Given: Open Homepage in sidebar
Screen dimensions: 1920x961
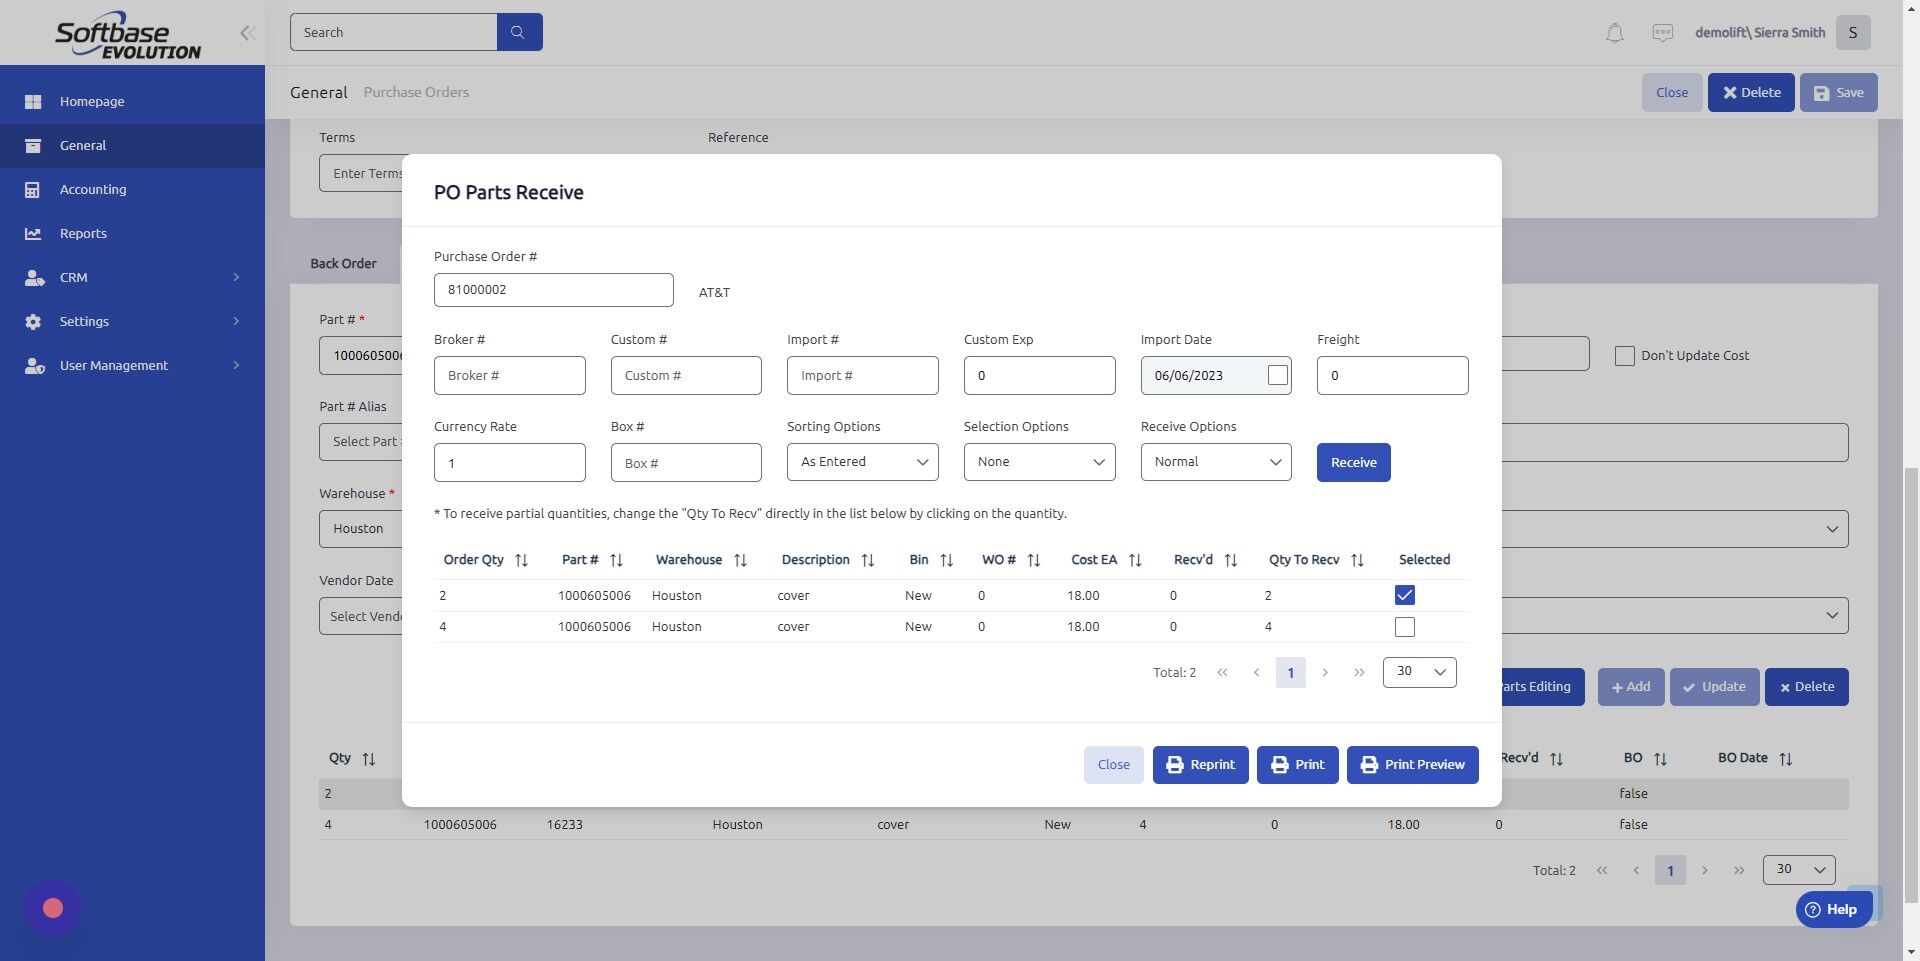Looking at the screenshot, I should (132, 101).
